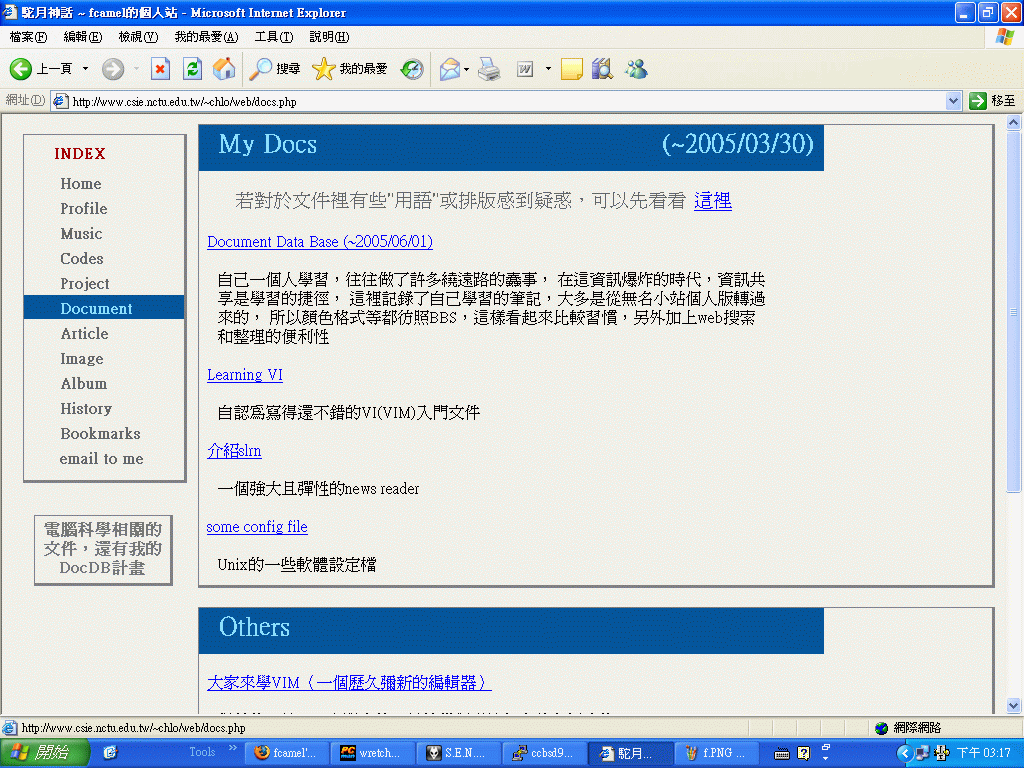Open the 工具(T) menu

point(273,37)
